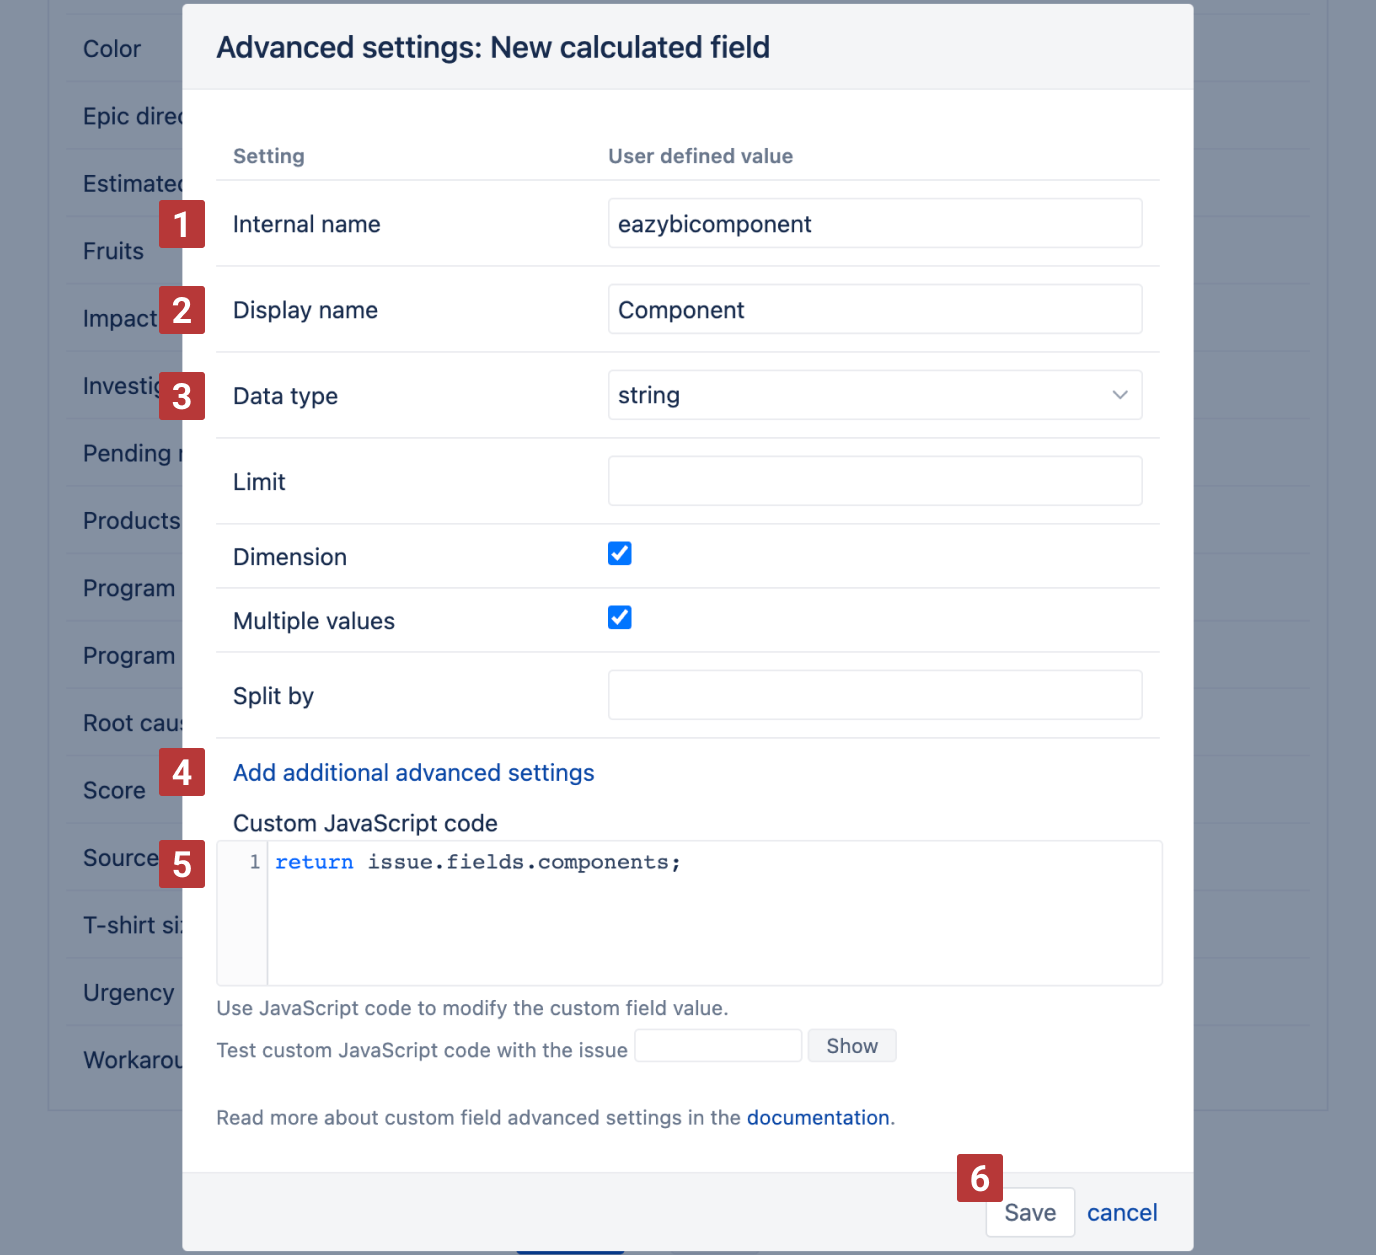This screenshot has height=1255, width=1376.
Task: Click the Internal name input field
Action: click(874, 223)
